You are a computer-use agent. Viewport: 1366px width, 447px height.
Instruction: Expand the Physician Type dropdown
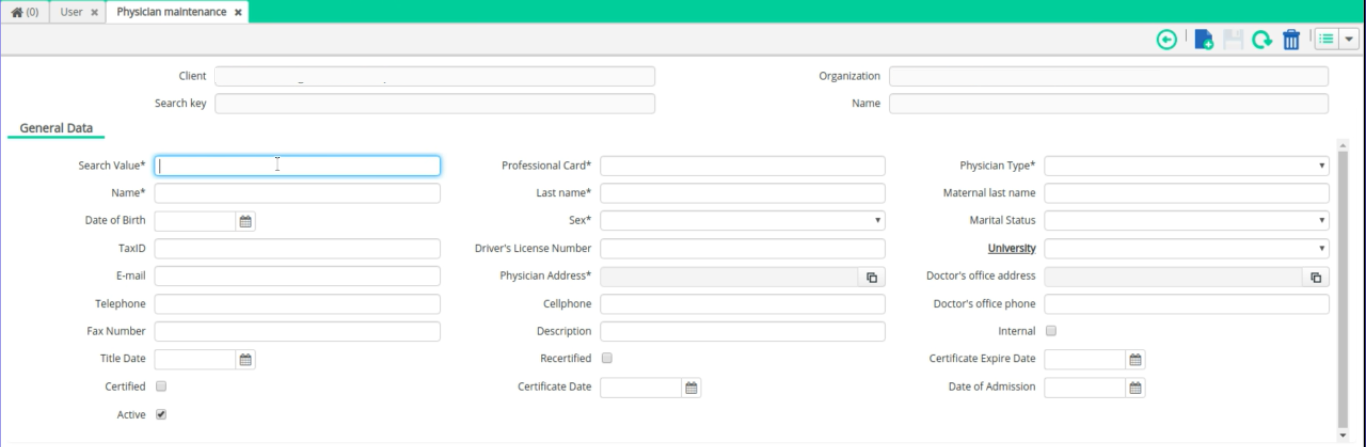click(1187, 166)
